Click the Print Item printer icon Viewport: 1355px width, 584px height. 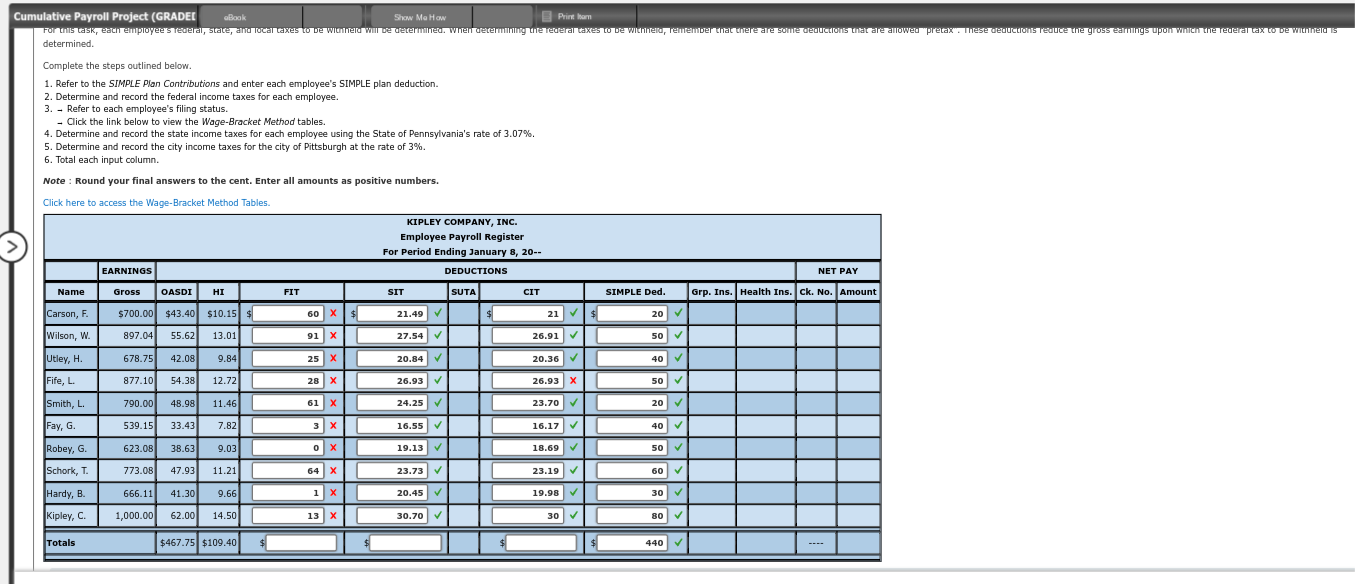546,16
